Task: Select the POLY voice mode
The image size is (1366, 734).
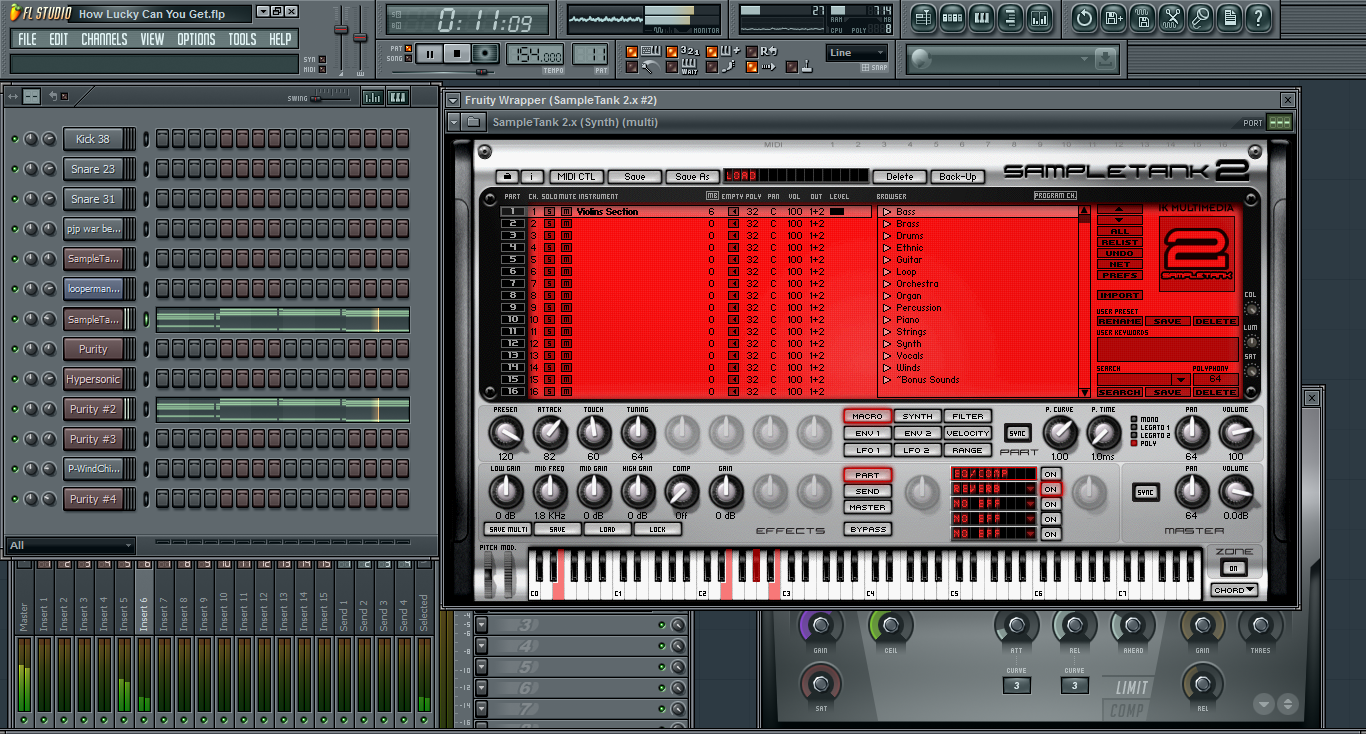Action: tap(1133, 443)
